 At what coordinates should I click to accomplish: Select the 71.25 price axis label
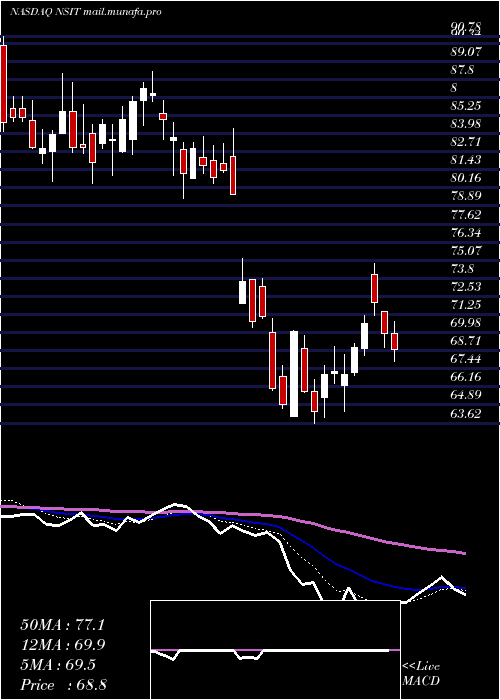(x=467, y=305)
